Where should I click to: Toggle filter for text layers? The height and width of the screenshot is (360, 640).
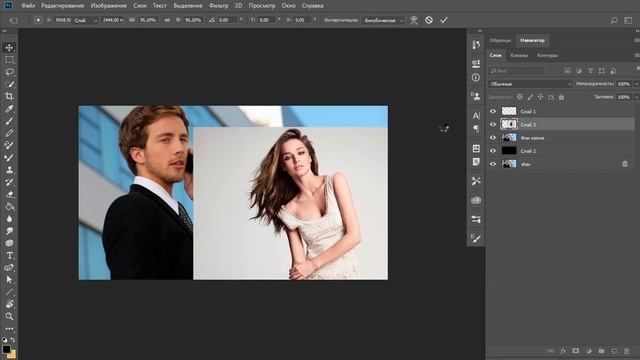pos(590,71)
